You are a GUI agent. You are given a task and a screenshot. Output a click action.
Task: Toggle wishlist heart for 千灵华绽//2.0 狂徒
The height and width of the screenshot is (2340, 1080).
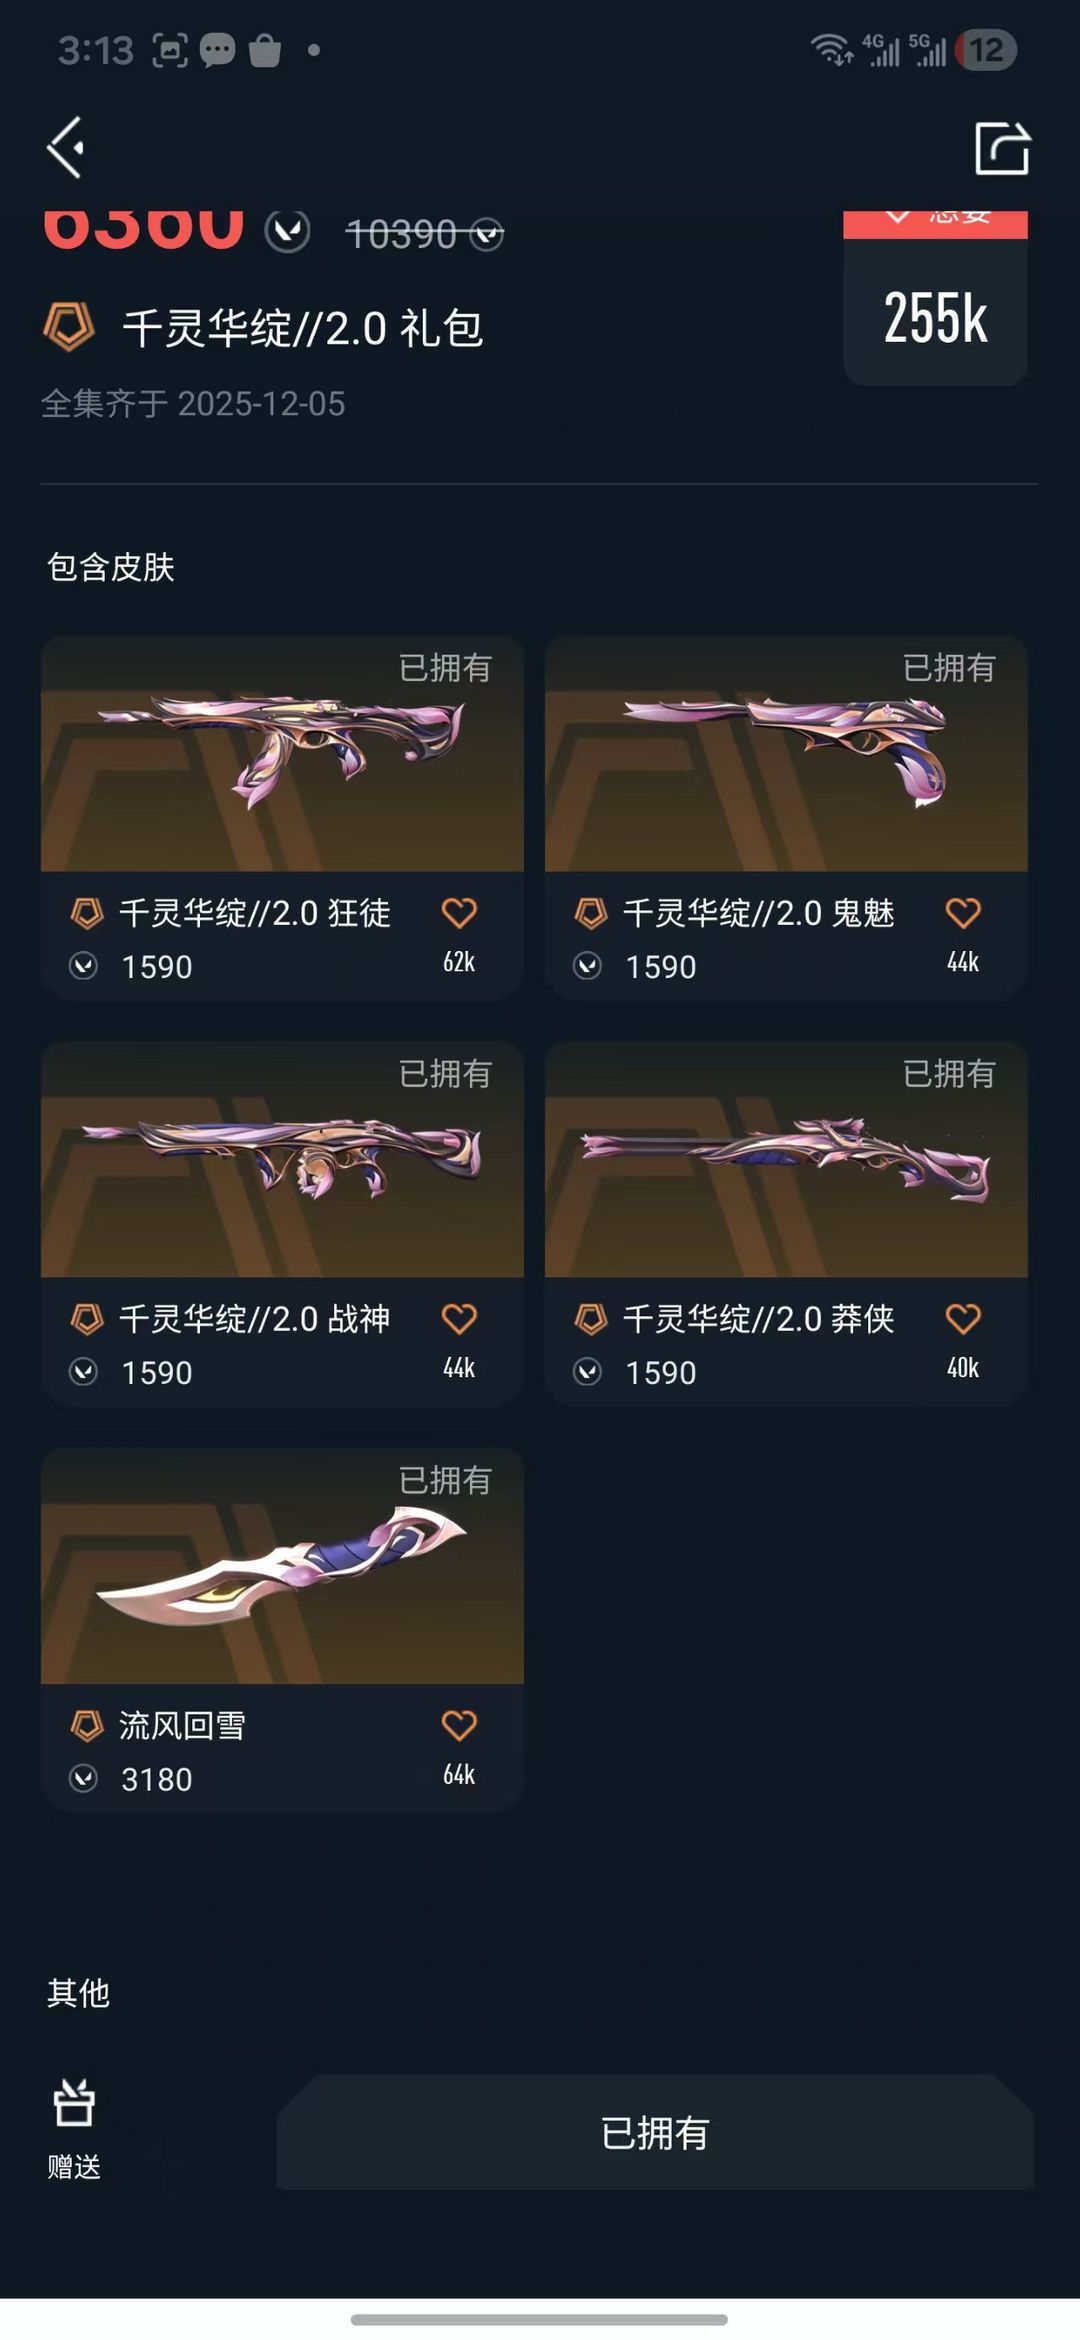click(x=459, y=912)
